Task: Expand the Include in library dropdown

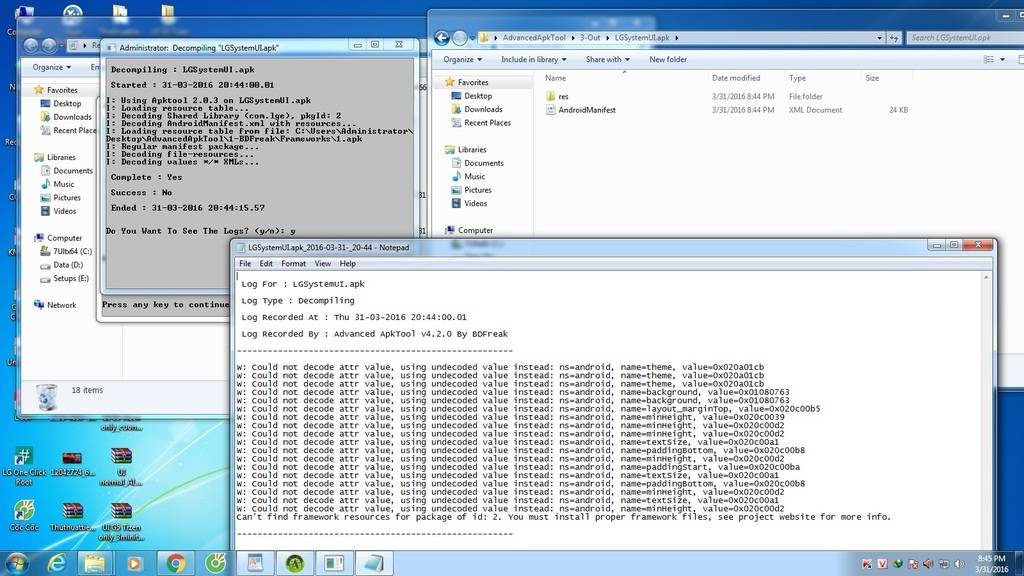Action: tap(533, 59)
